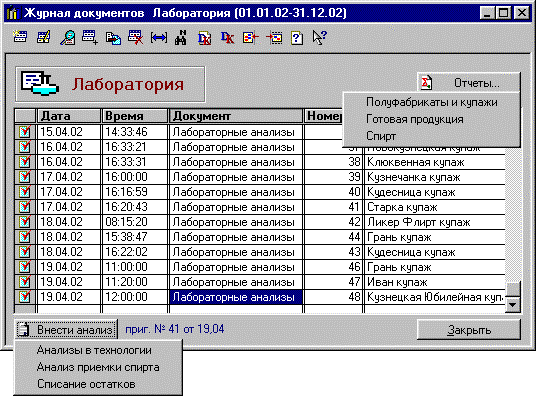This screenshot has width=536, height=396.
Task: Select date cell 15.04.02
Action: click(x=69, y=132)
